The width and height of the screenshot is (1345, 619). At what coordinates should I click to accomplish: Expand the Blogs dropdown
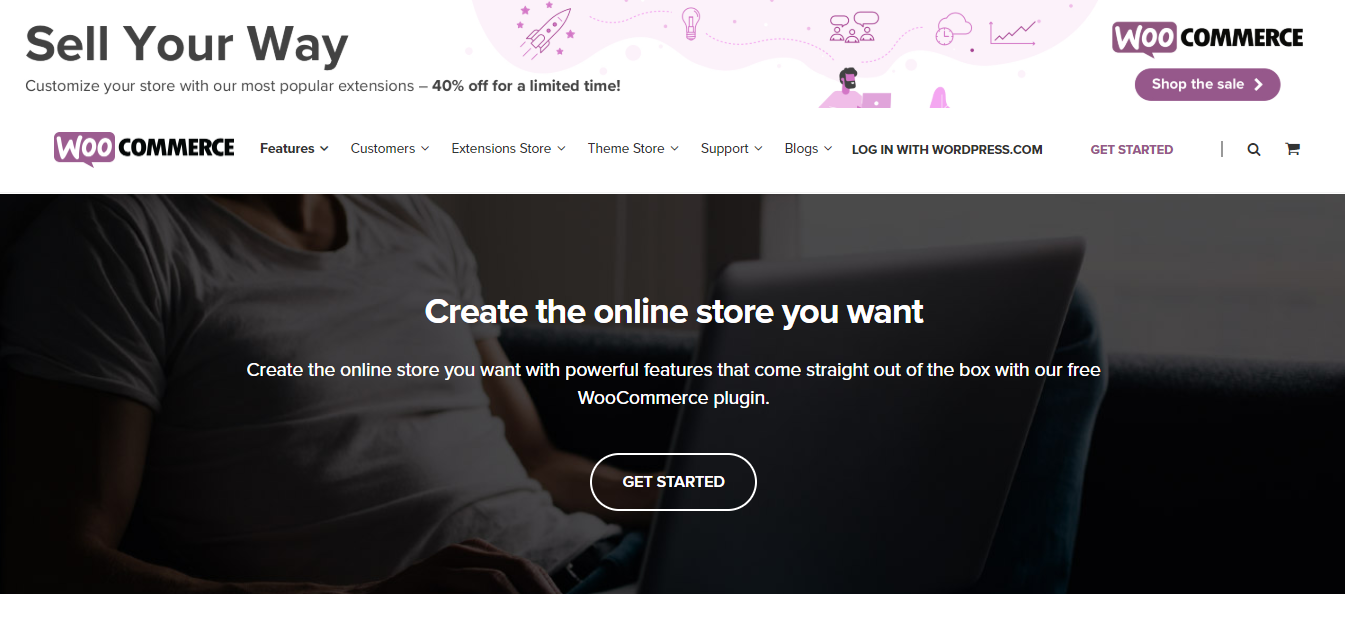(x=808, y=148)
